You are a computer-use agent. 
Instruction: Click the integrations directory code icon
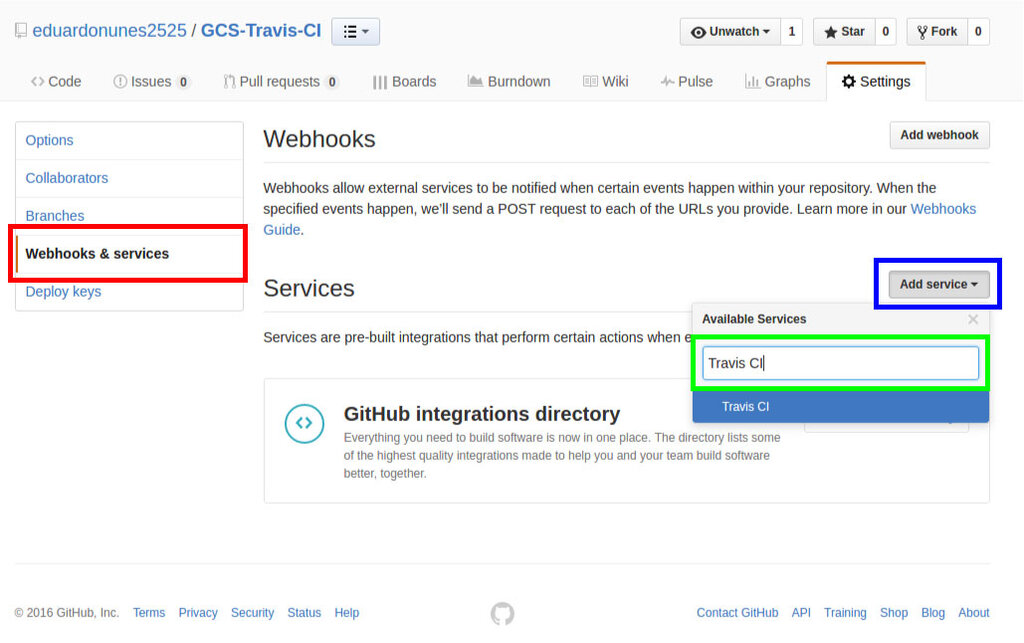click(x=304, y=423)
